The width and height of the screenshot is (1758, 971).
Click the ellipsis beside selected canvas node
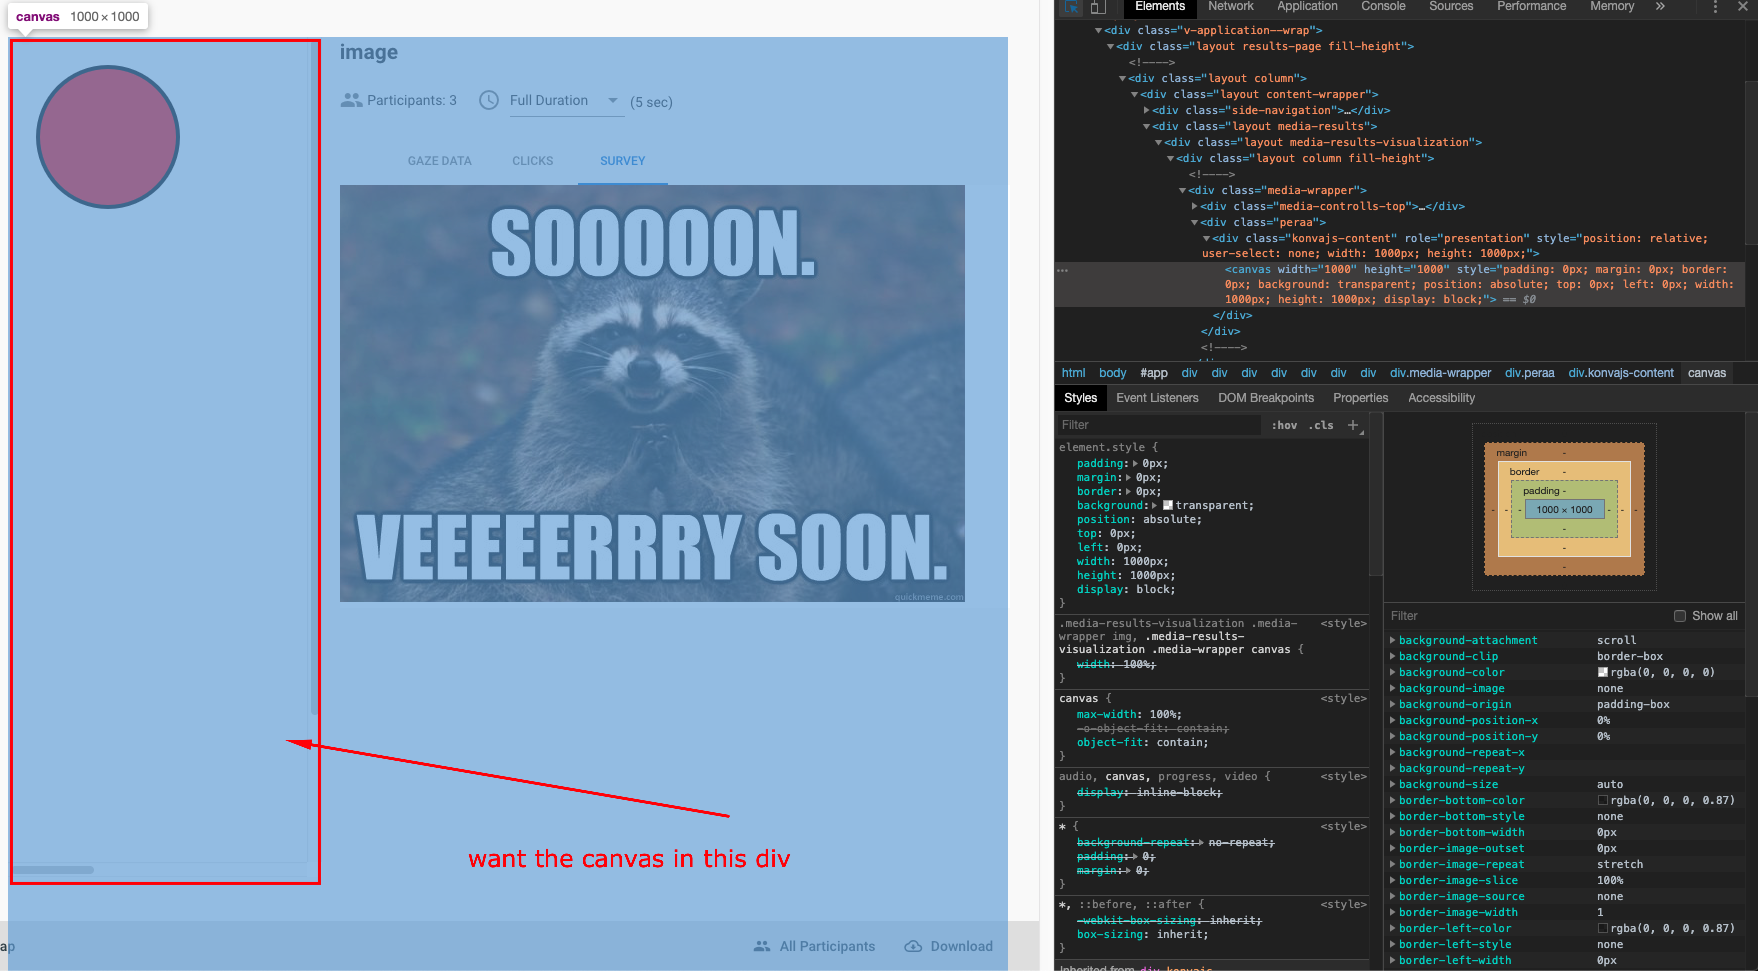coord(1062,270)
